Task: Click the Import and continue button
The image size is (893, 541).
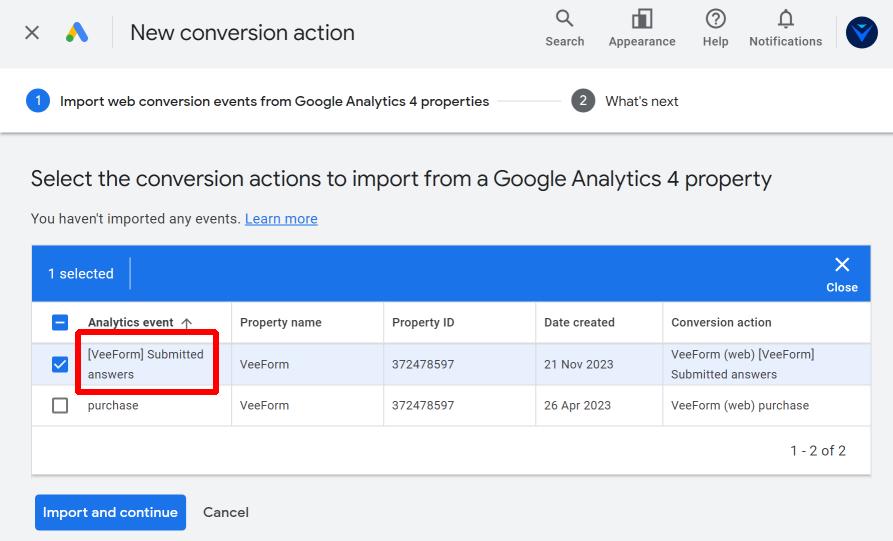Action: click(110, 512)
